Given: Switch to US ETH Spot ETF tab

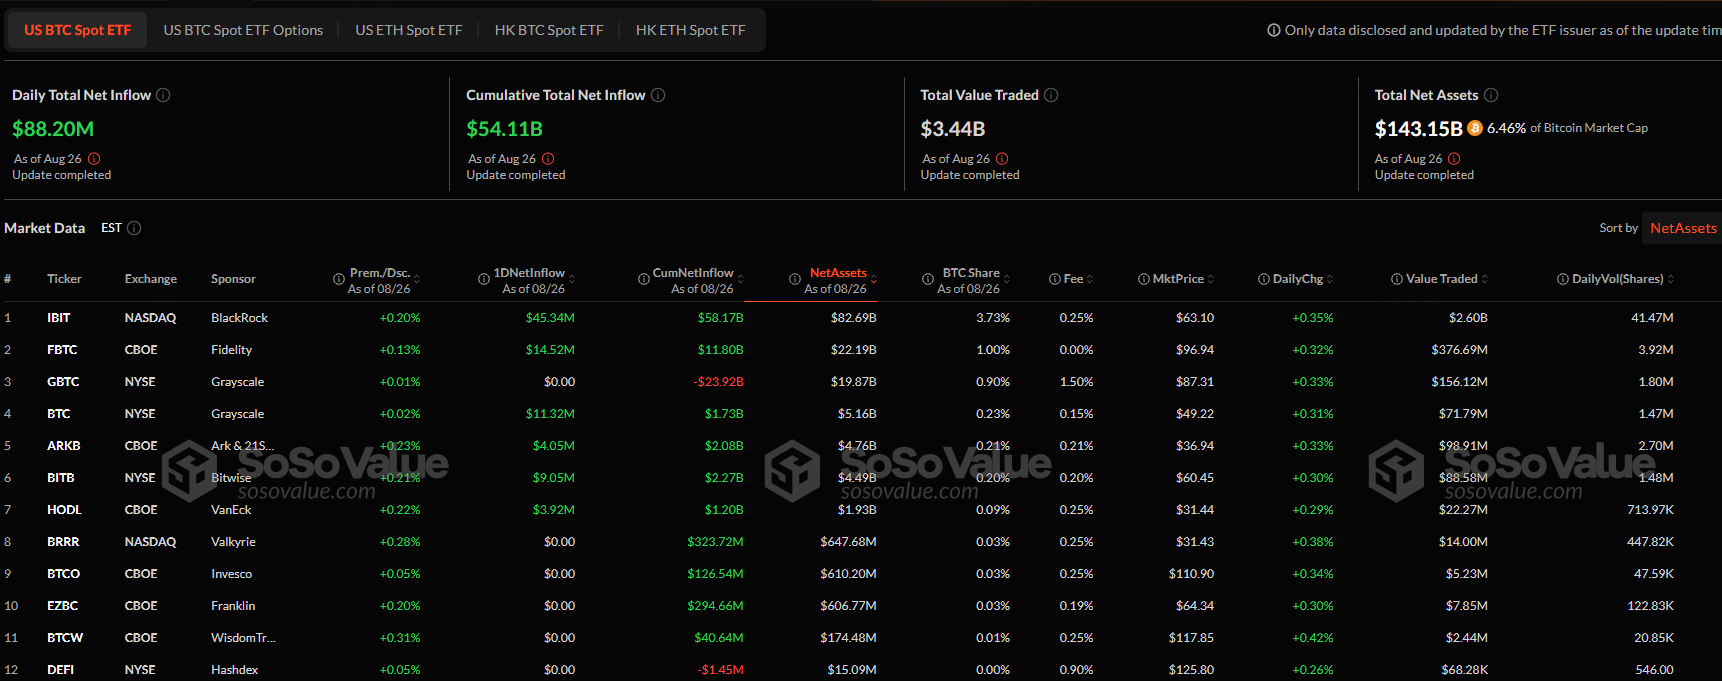Looking at the screenshot, I should [408, 30].
